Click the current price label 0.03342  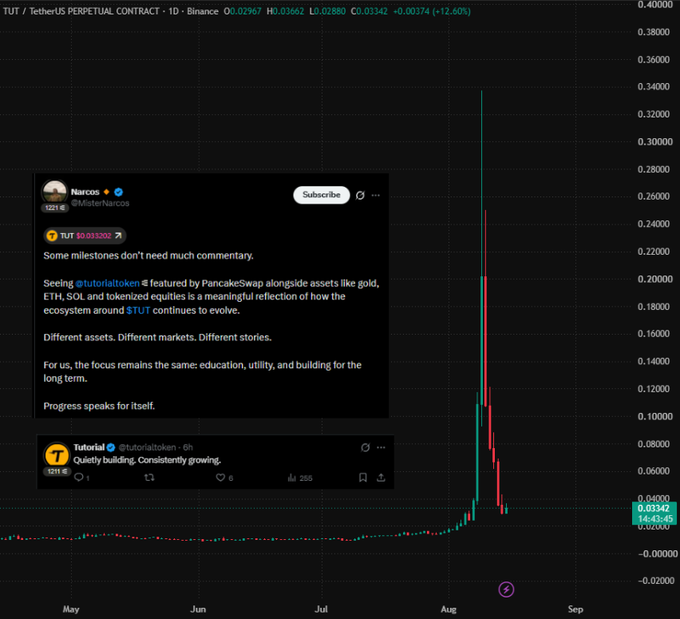pos(654,508)
